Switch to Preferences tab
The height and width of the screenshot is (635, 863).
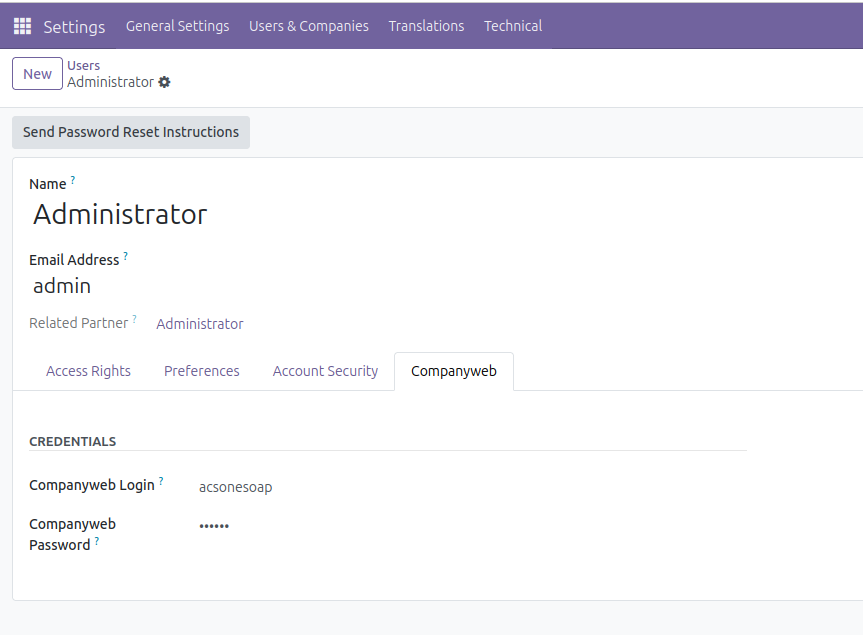[x=201, y=371]
